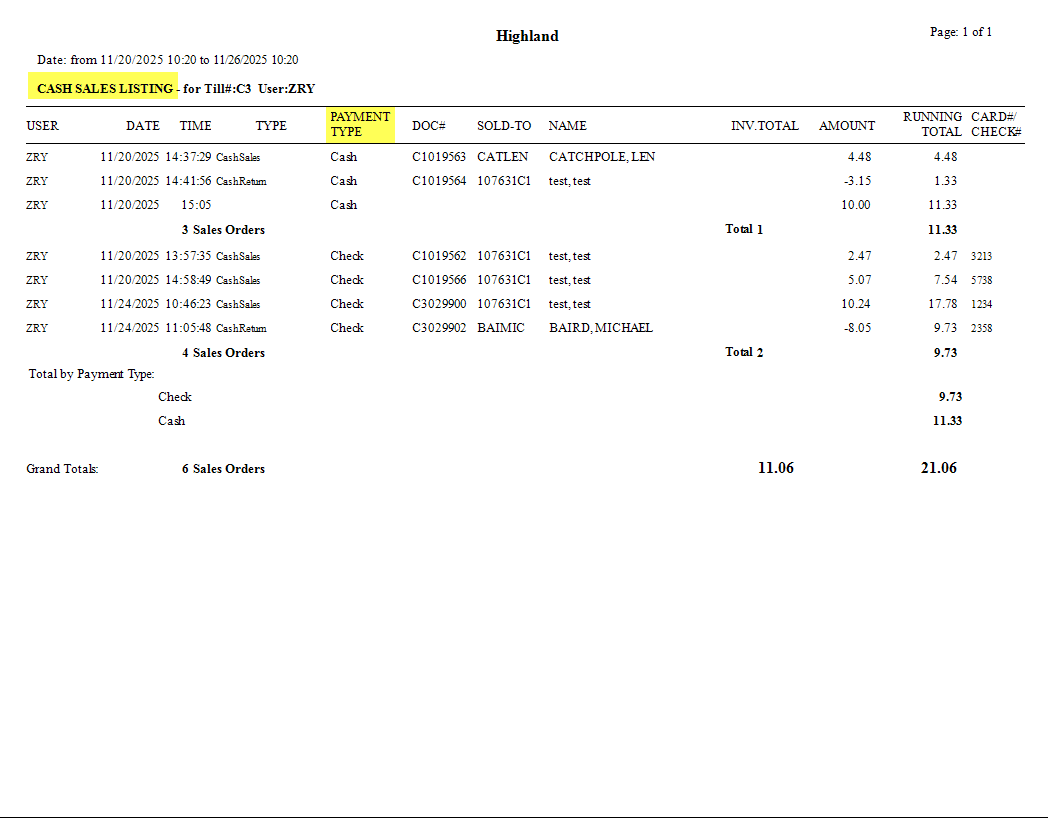Screen dimensions: 1048x818
Task: Select the highlighted PAYMENT TYPE column header
Action: point(360,125)
